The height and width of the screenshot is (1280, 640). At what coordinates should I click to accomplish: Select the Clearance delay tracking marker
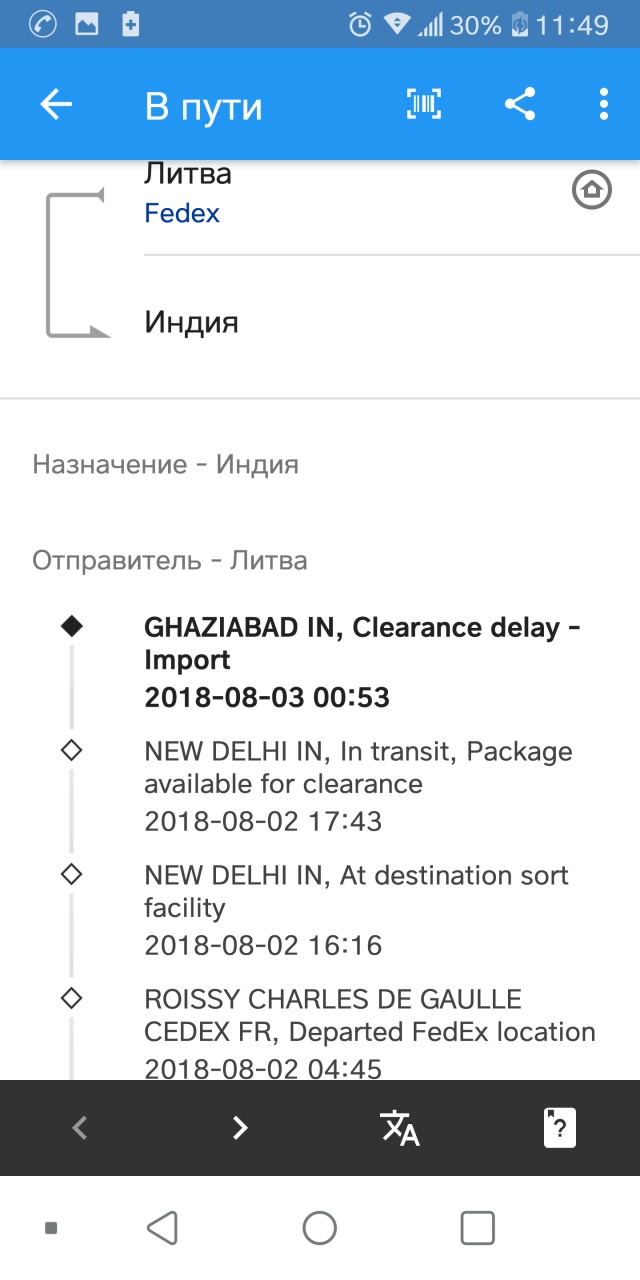71,627
